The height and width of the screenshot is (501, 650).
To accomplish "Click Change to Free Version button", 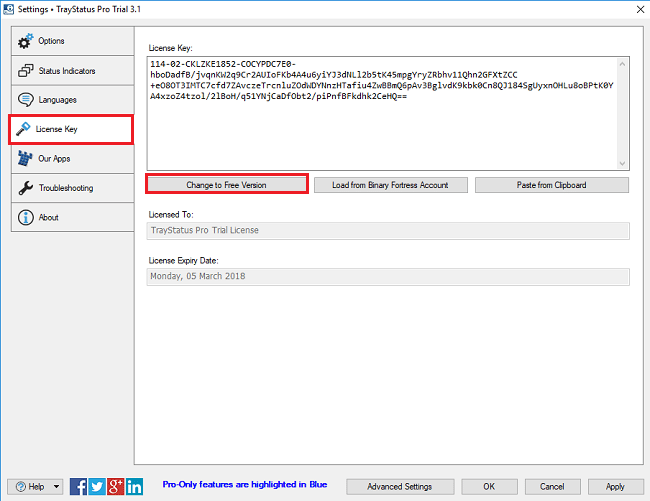I will [226, 185].
